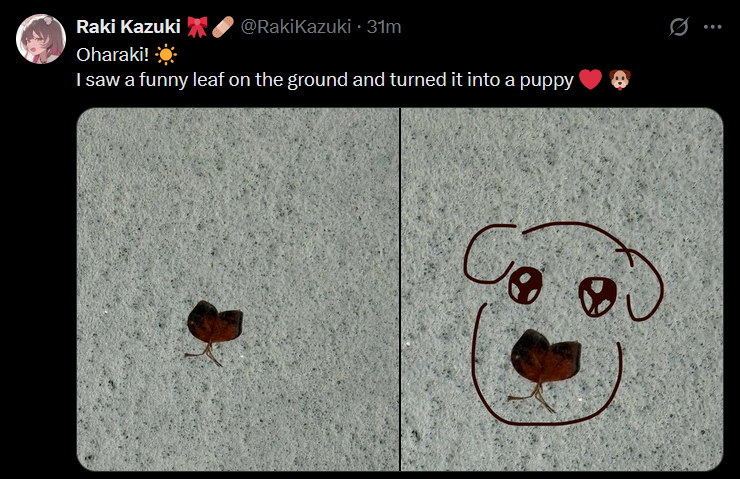Click the bandage emoji beside name
Viewport: 740px width, 479px height.
(222, 27)
